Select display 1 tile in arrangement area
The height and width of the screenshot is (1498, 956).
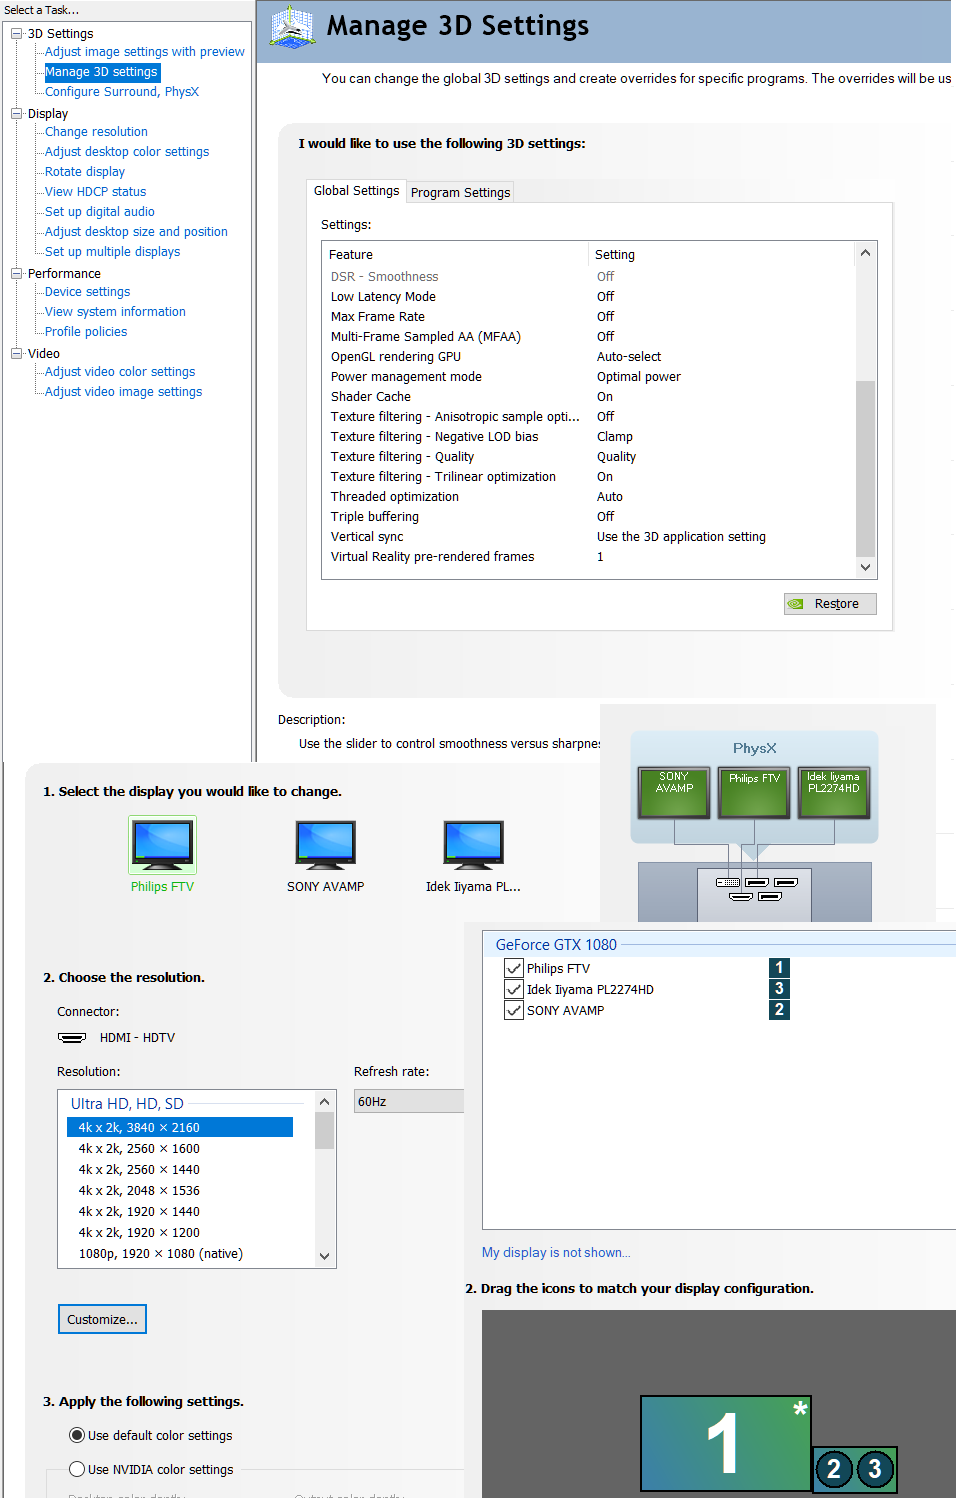[726, 1444]
